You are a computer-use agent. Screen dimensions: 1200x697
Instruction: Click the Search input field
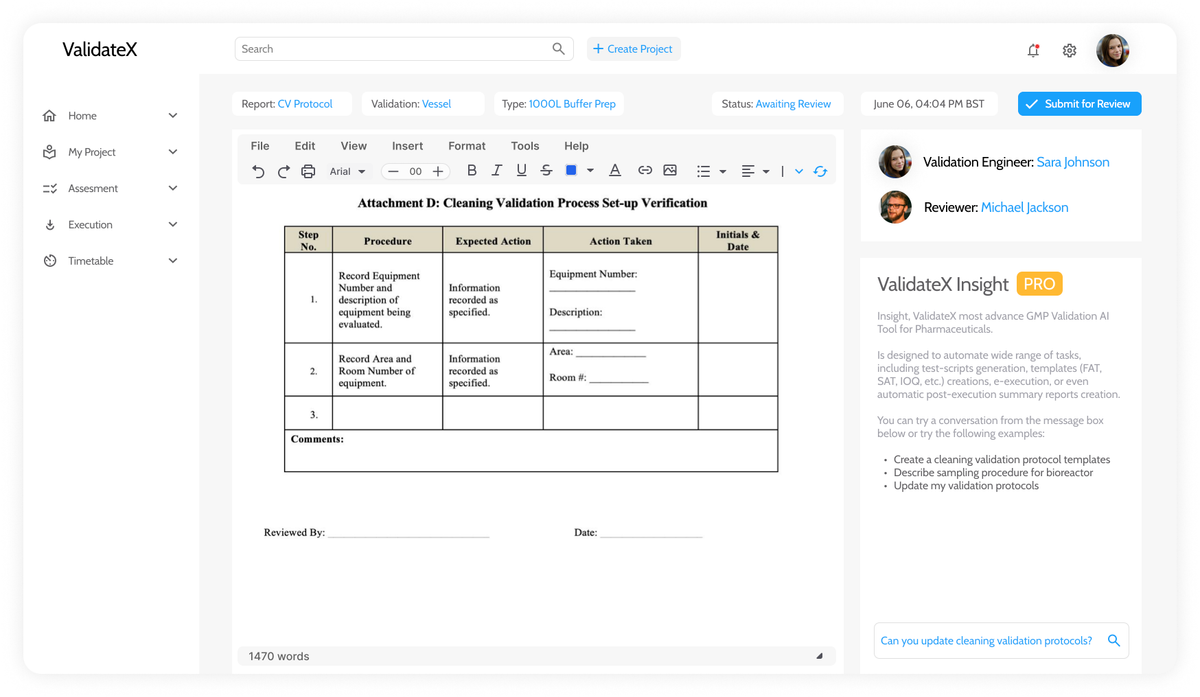[x=404, y=49]
